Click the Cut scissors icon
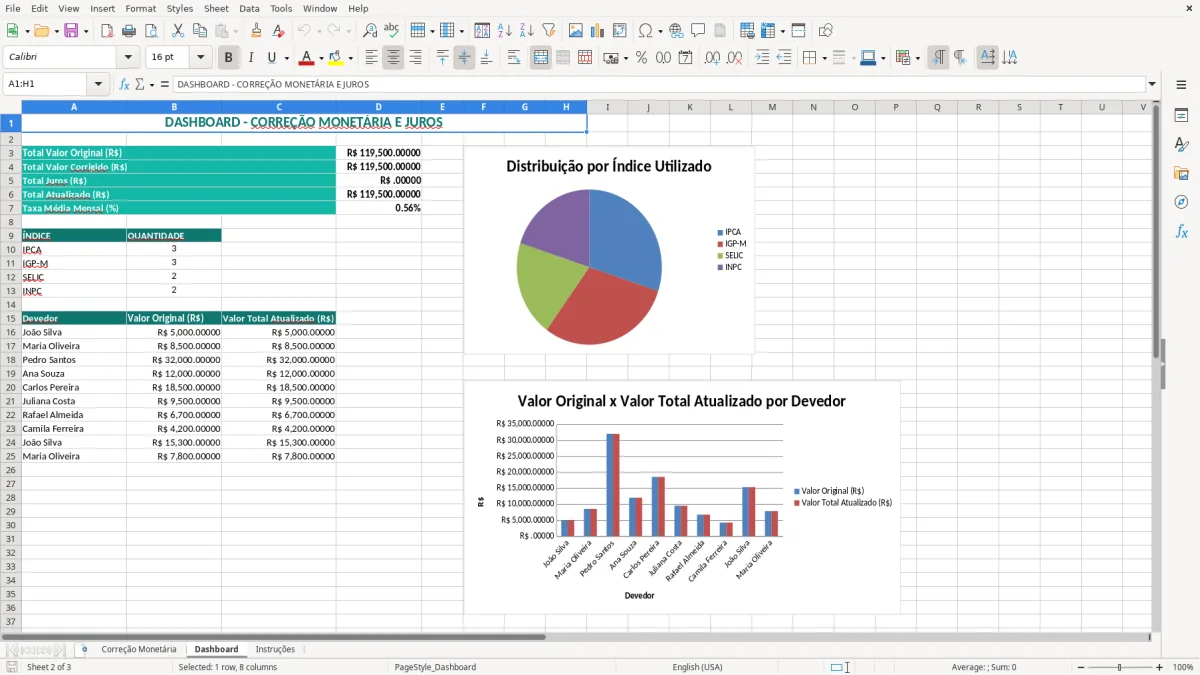The width and height of the screenshot is (1200, 675). pos(178,31)
